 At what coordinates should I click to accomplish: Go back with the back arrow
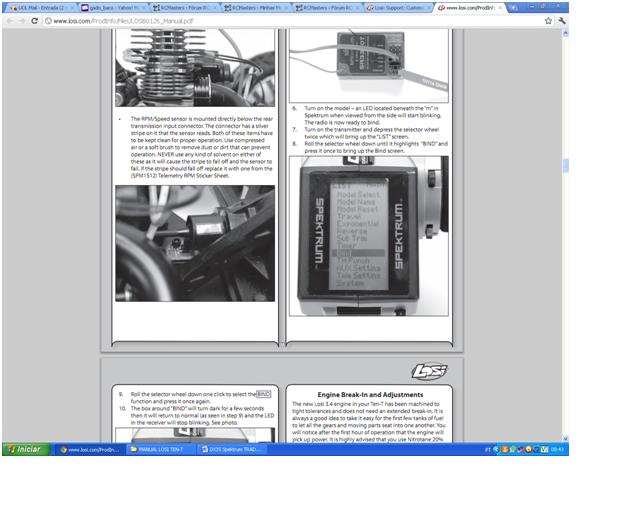point(10,20)
